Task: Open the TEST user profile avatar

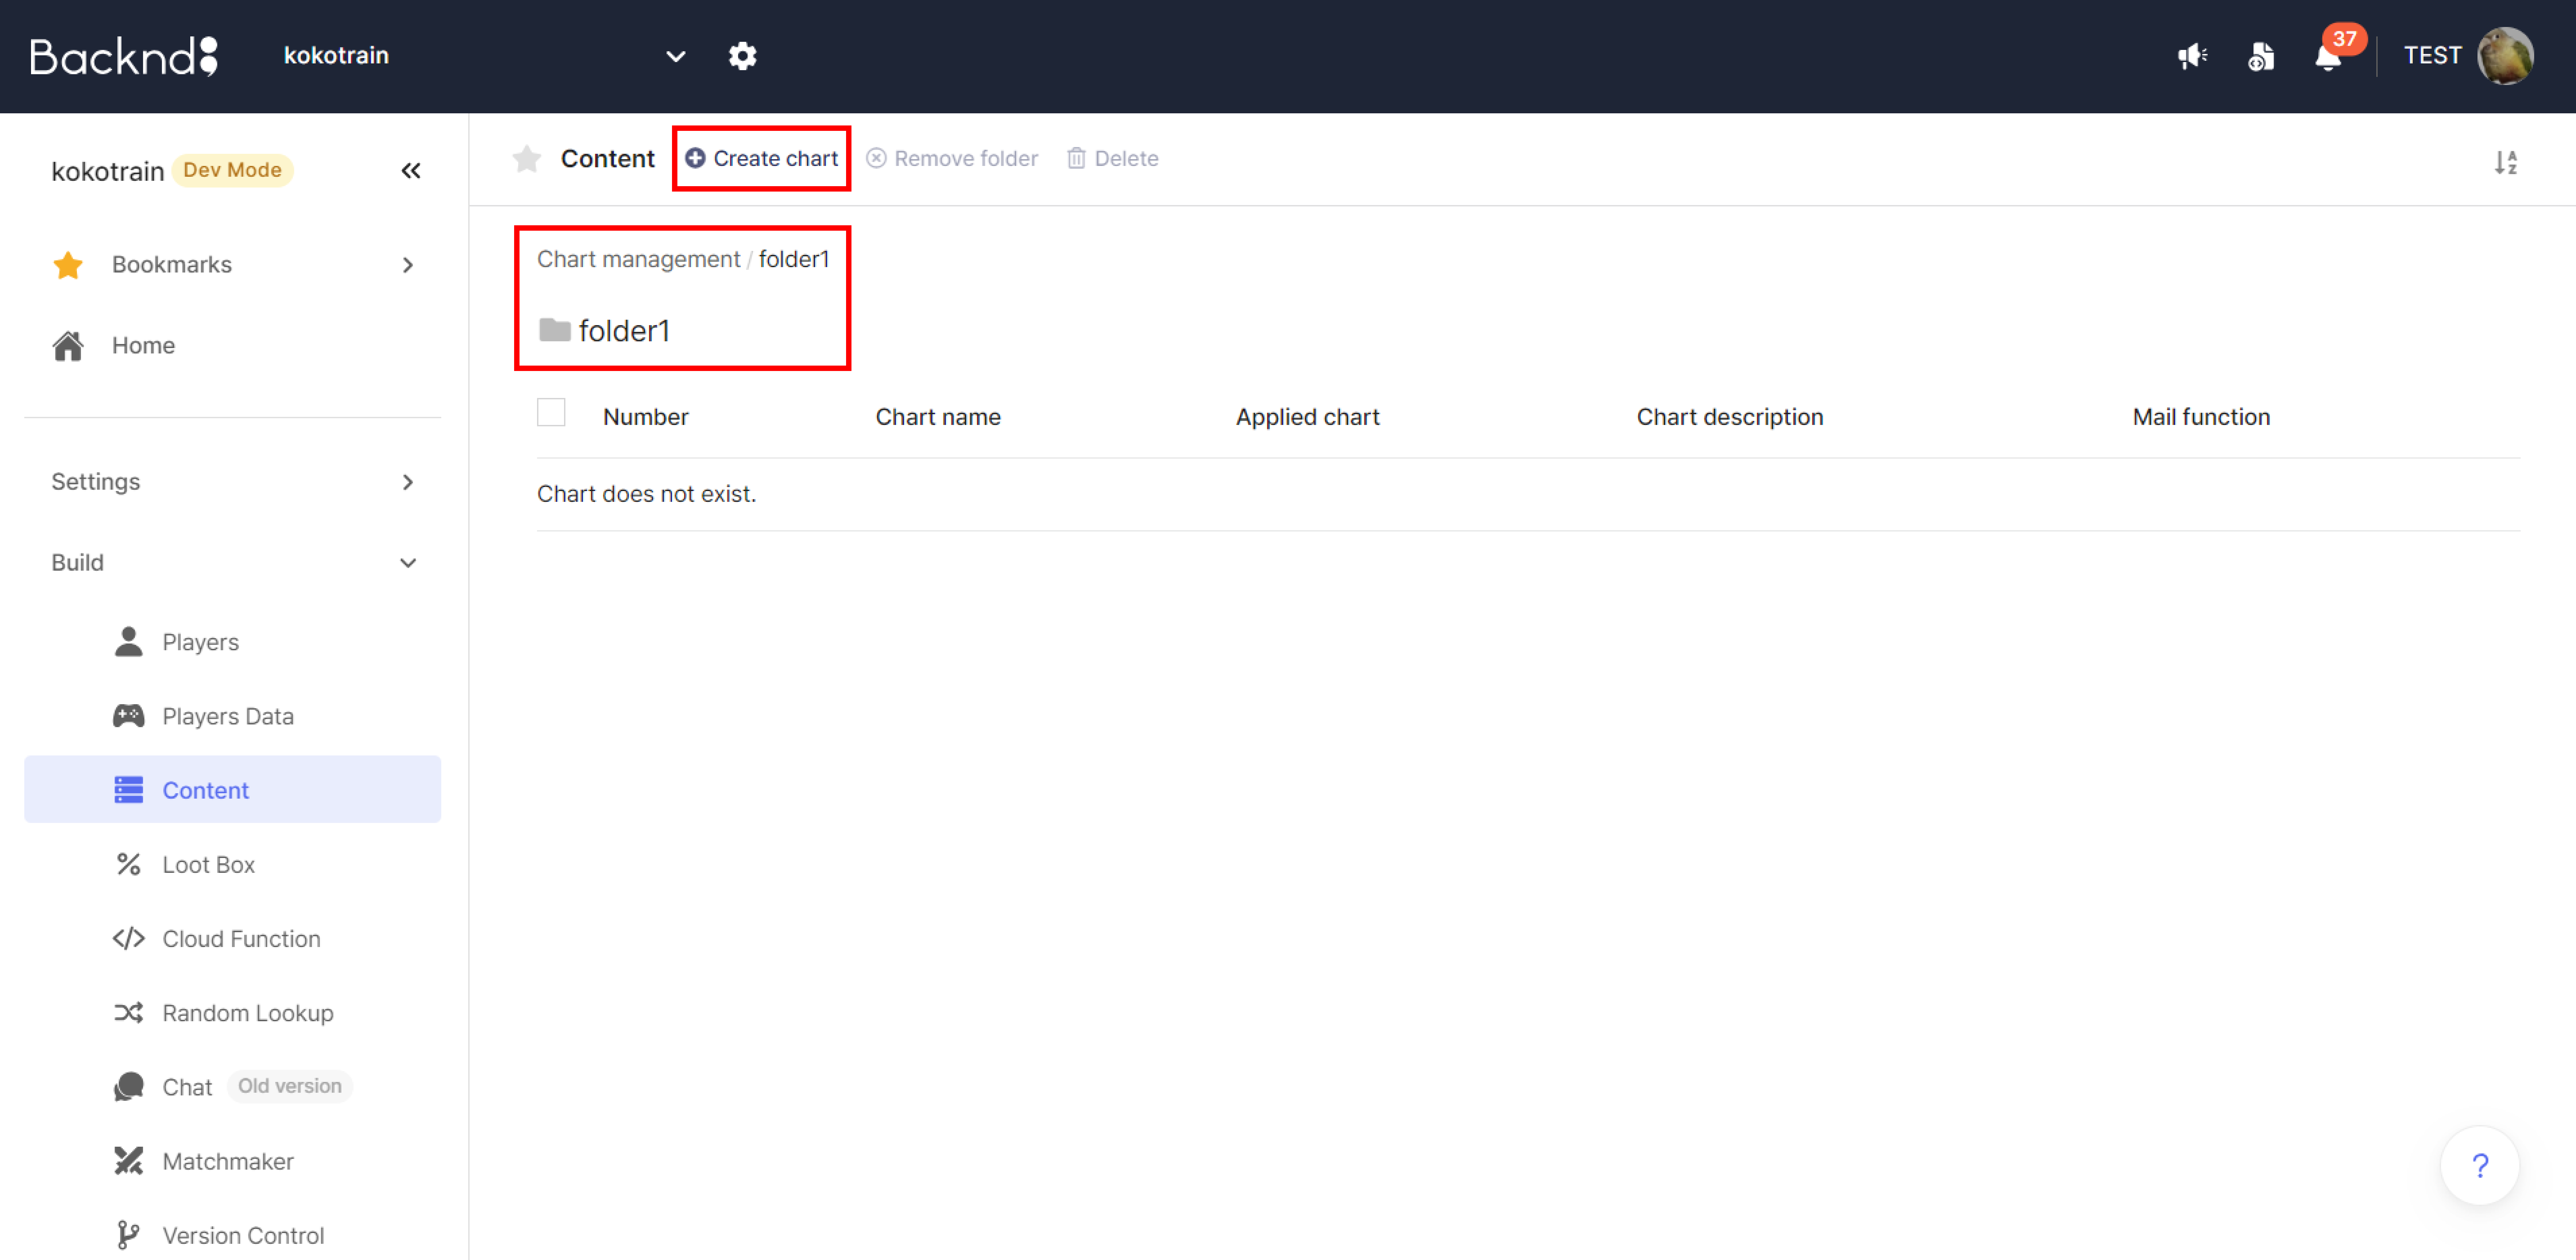Action: point(2505,56)
